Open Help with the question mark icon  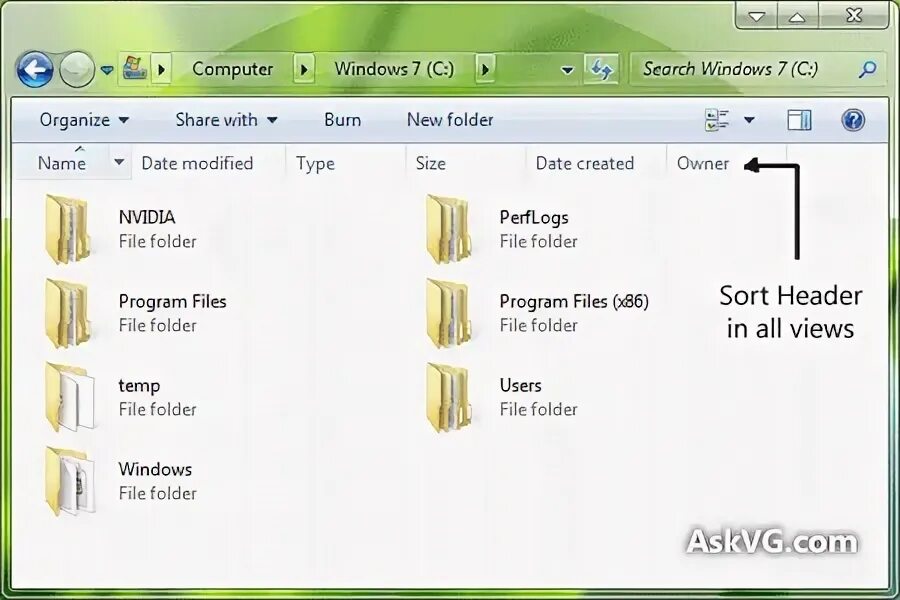tap(853, 120)
